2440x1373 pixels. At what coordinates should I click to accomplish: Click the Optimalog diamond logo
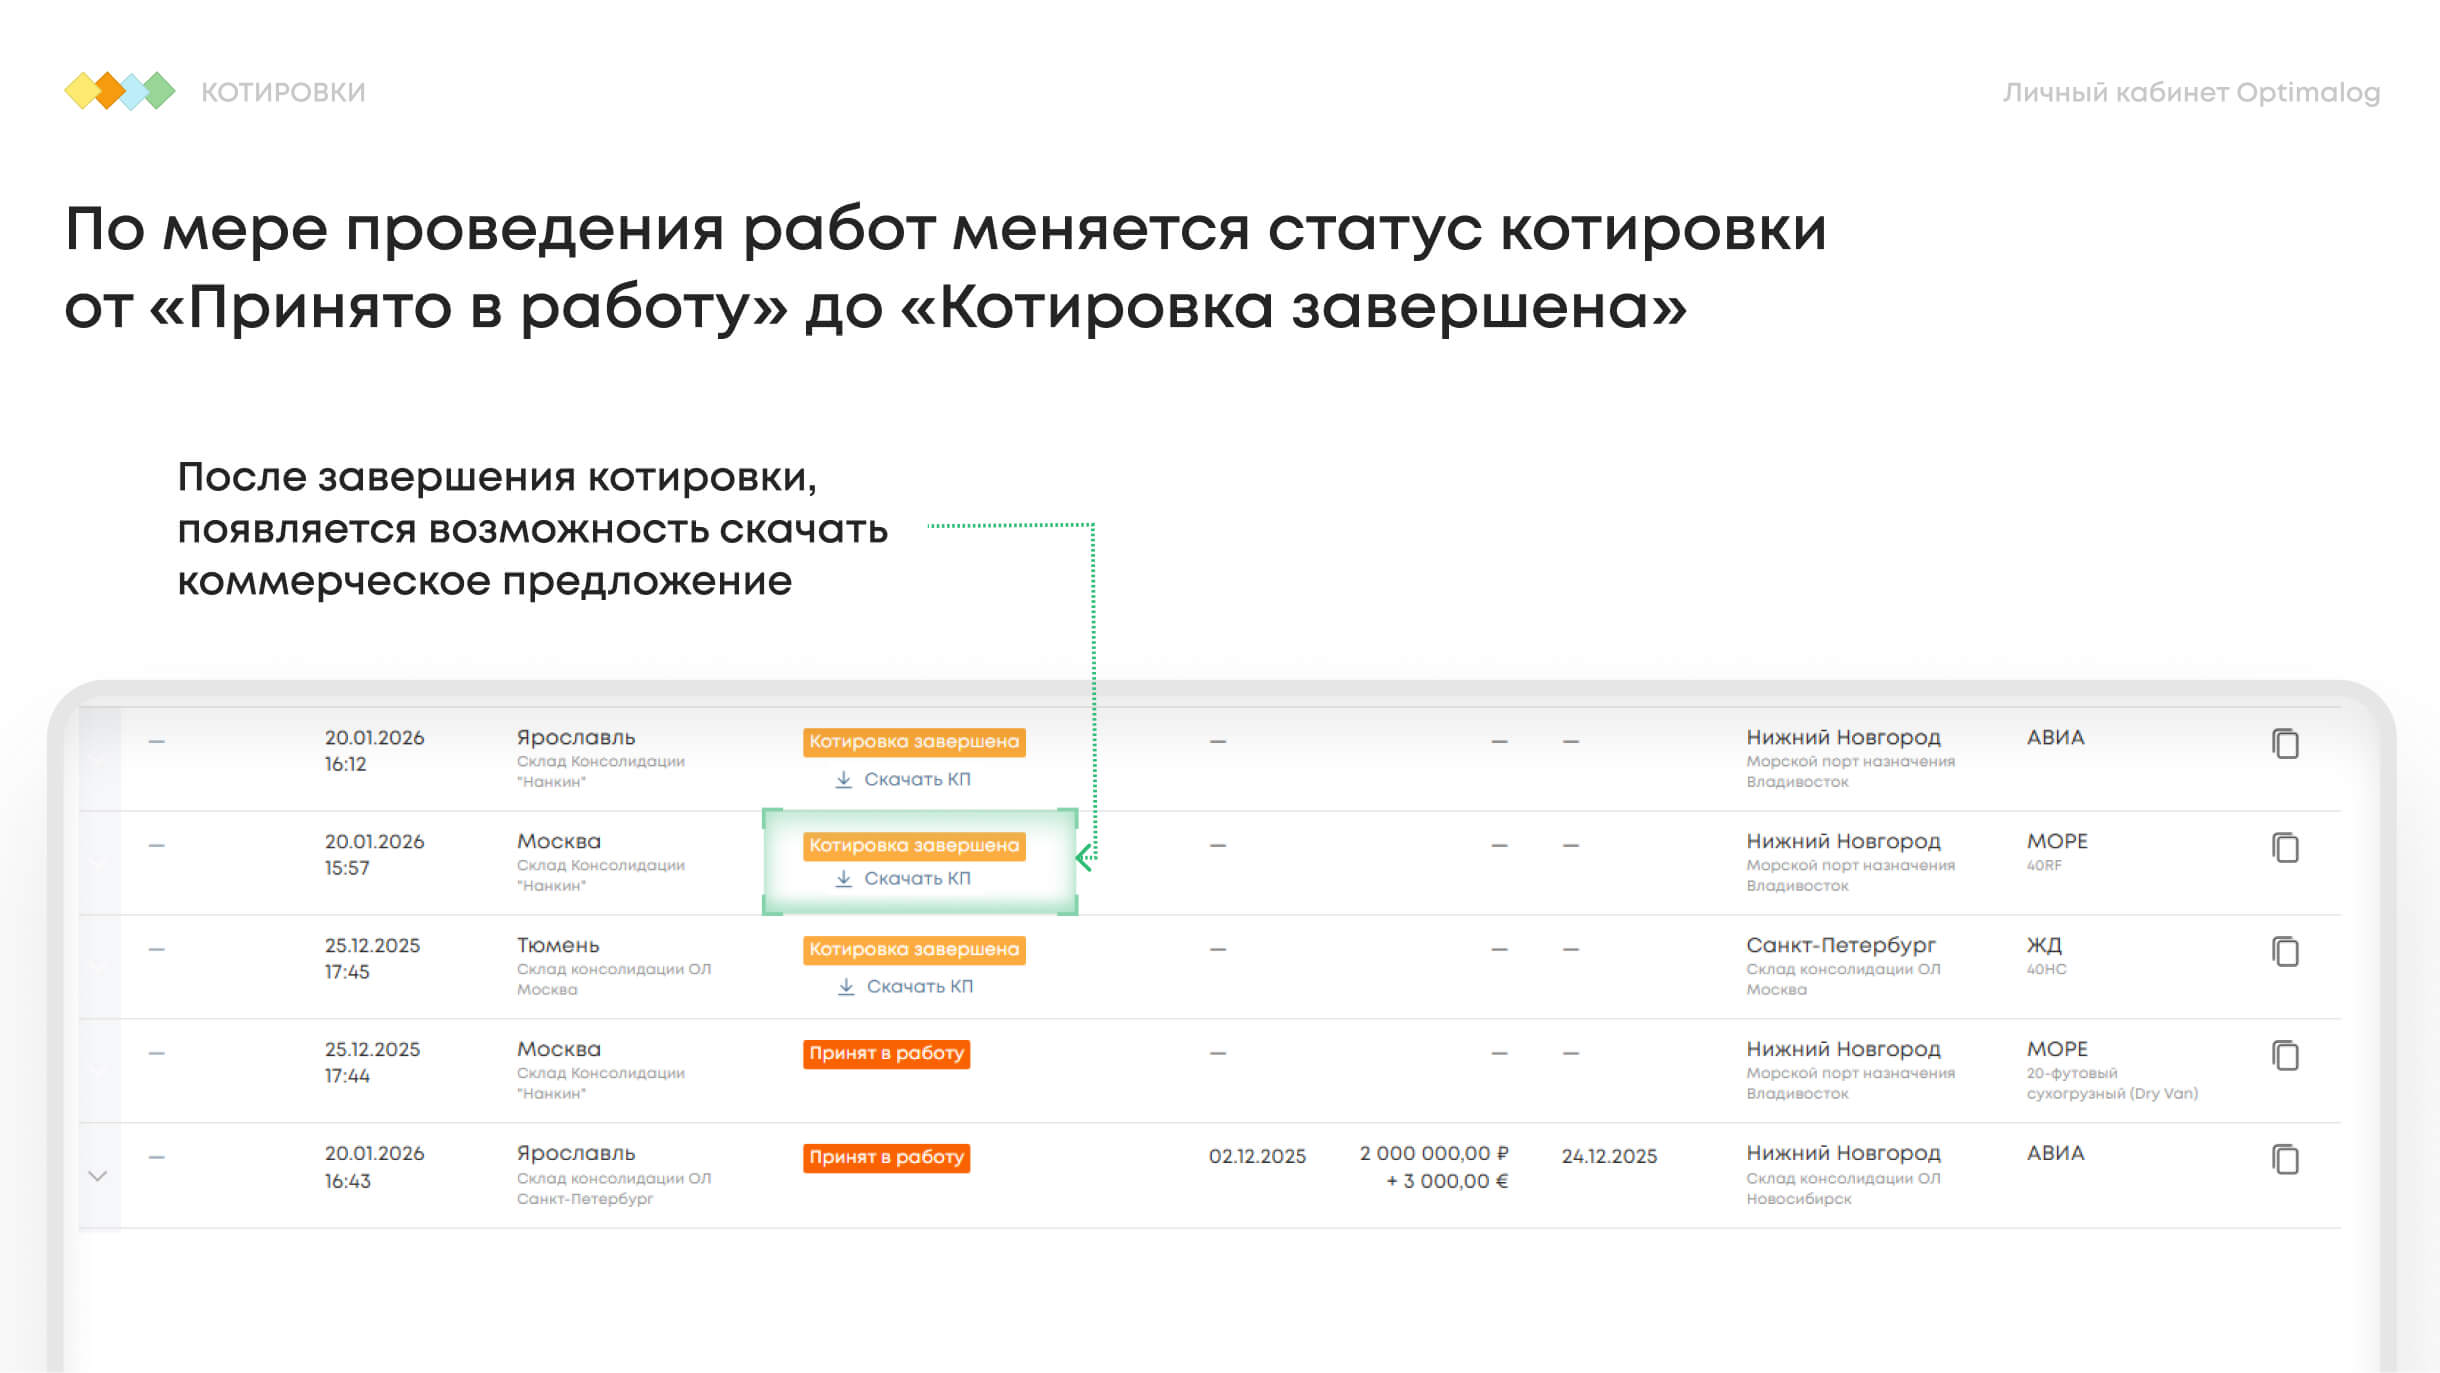tap(120, 91)
